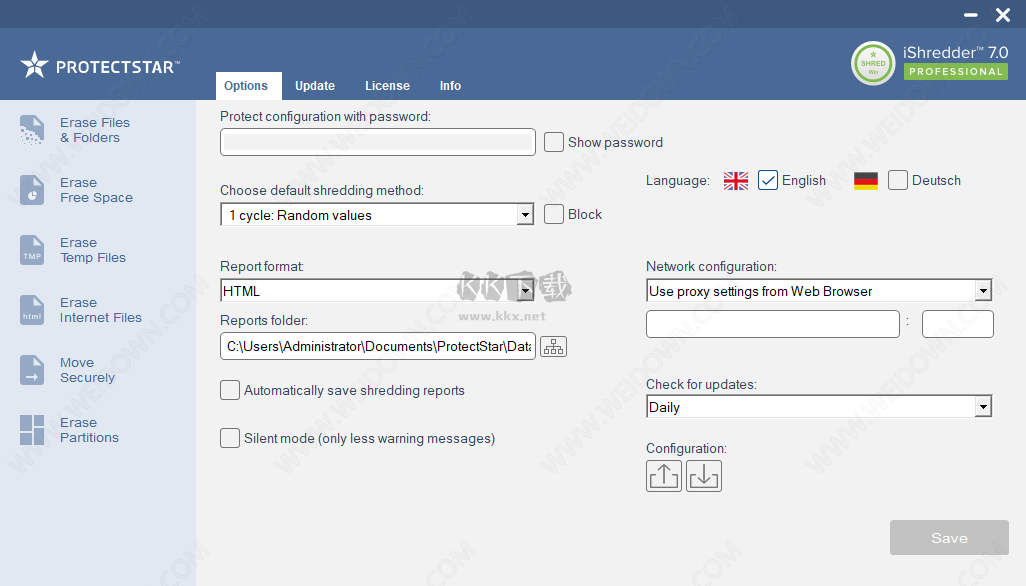Export configuration with the upload arrow icon
Image resolution: width=1026 pixels, height=586 pixels.
664,475
